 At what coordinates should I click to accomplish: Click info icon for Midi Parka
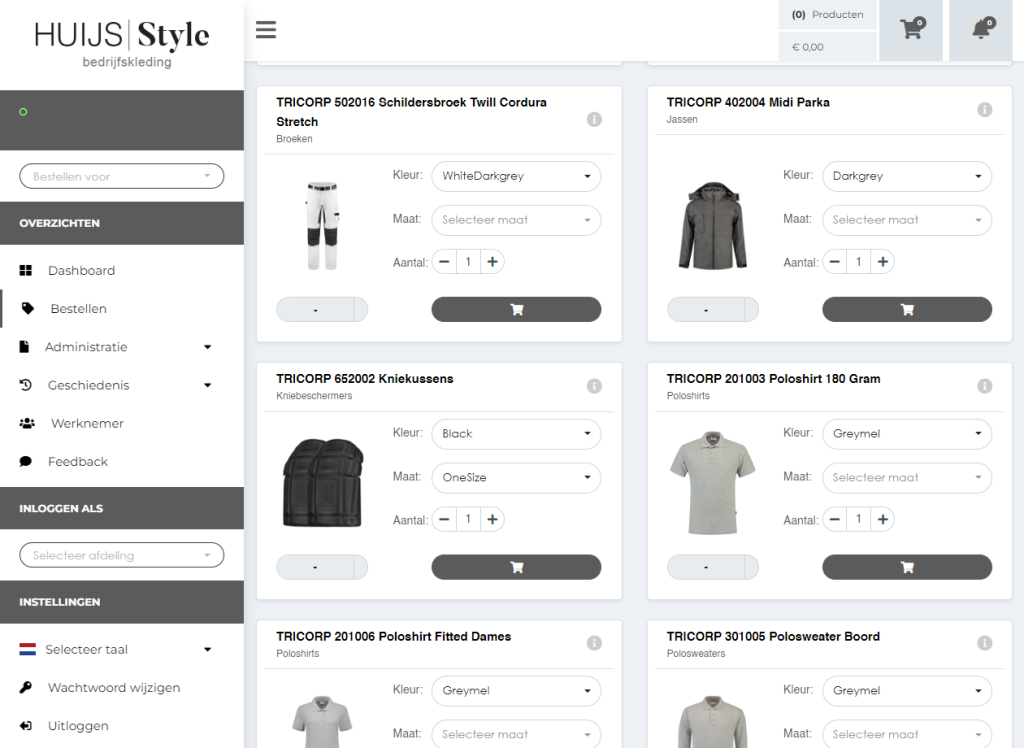point(985,110)
